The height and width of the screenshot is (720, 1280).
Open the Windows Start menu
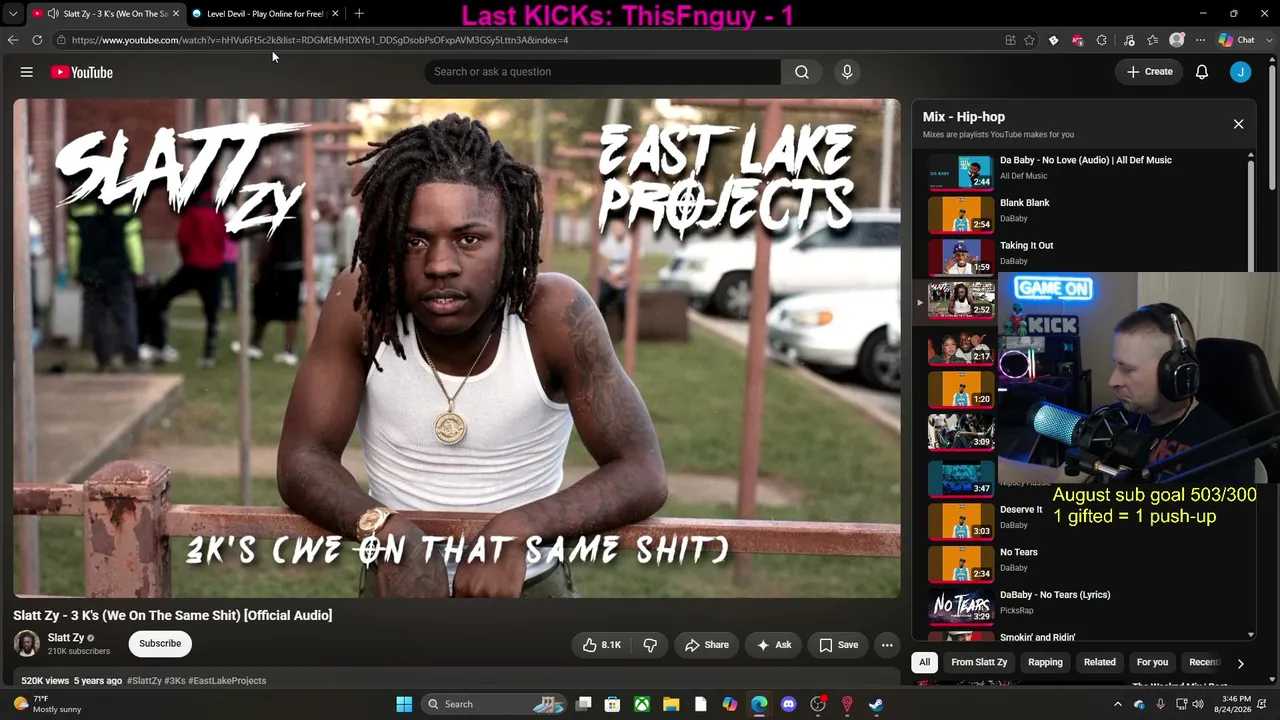[404, 704]
